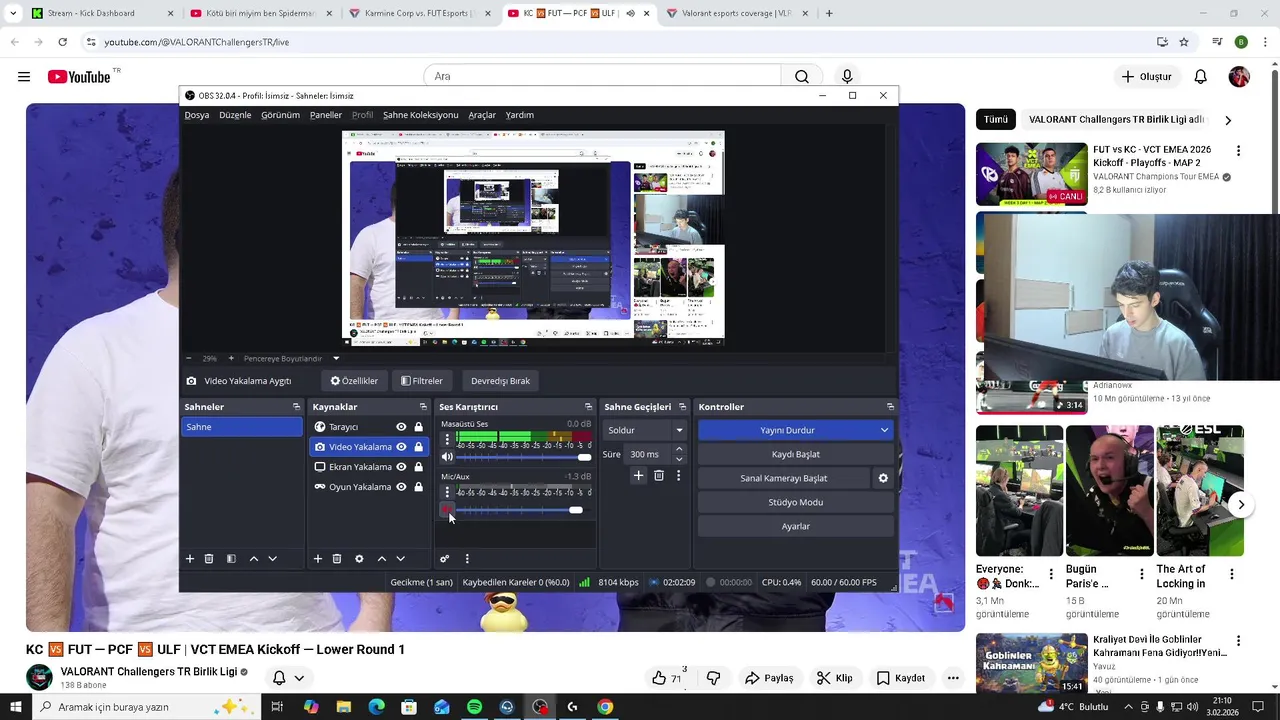Open advanced audio properties gear icon
The width and height of the screenshot is (1280, 720).
click(x=445, y=559)
